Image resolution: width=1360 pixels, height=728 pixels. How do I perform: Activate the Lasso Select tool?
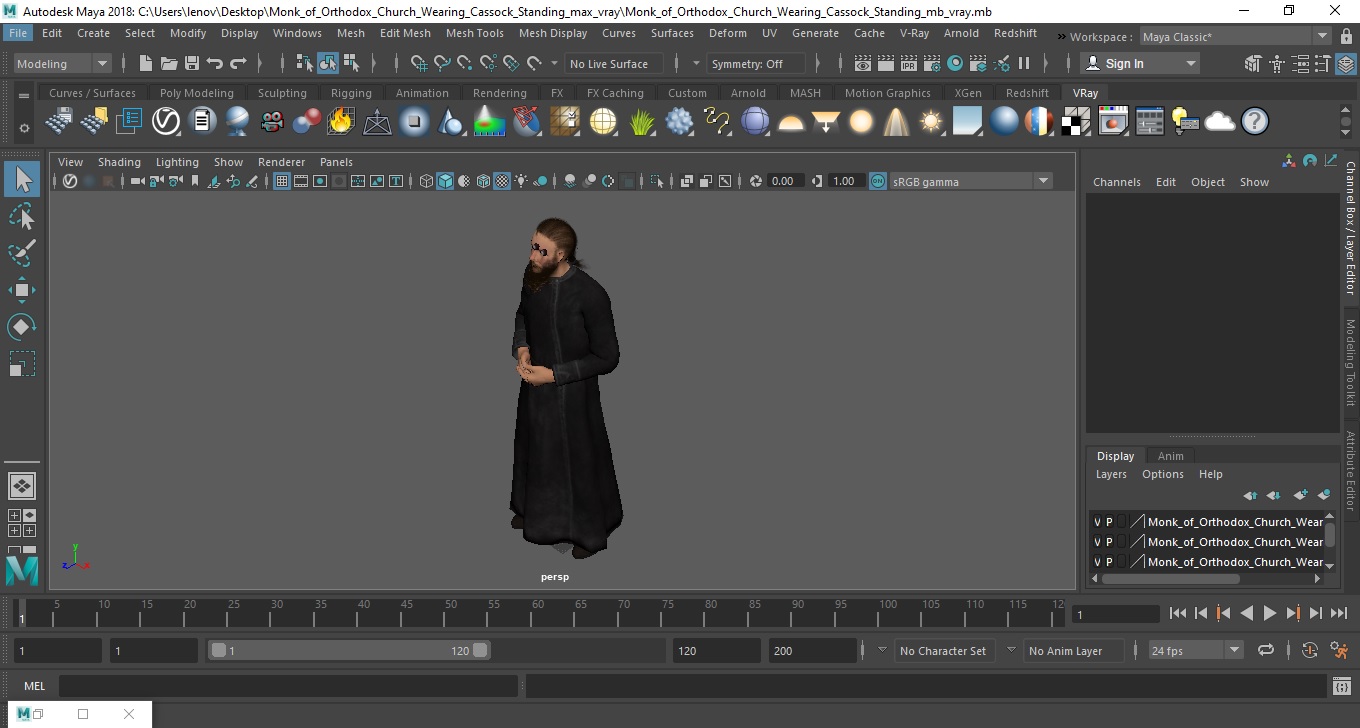(x=22, y=216)
